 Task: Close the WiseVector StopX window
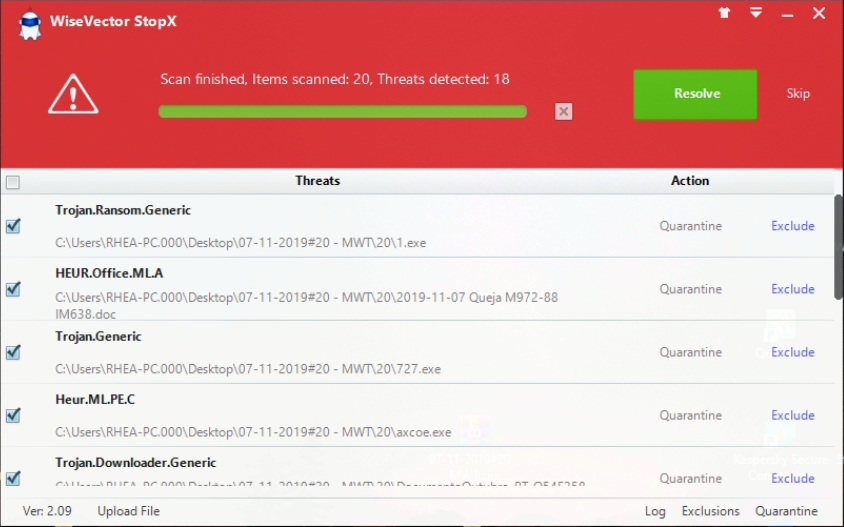click(x=819, y=13)
